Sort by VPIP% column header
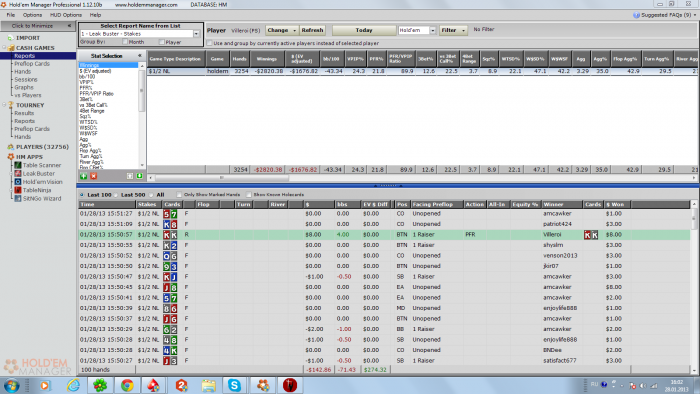This screenshot has height=394, width=700. click(x=355, y=59)
